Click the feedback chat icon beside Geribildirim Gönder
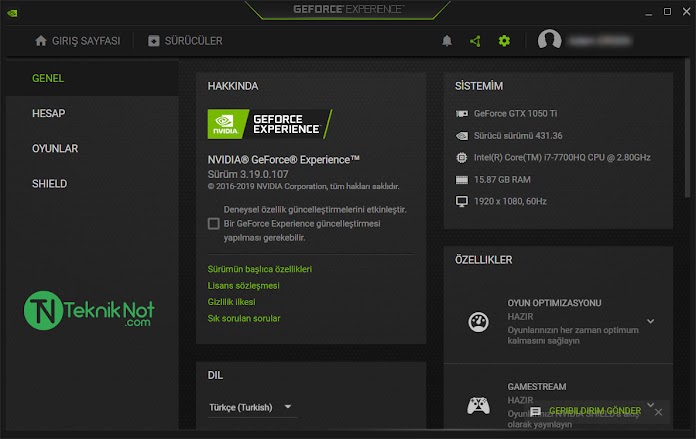 (536, 411)
